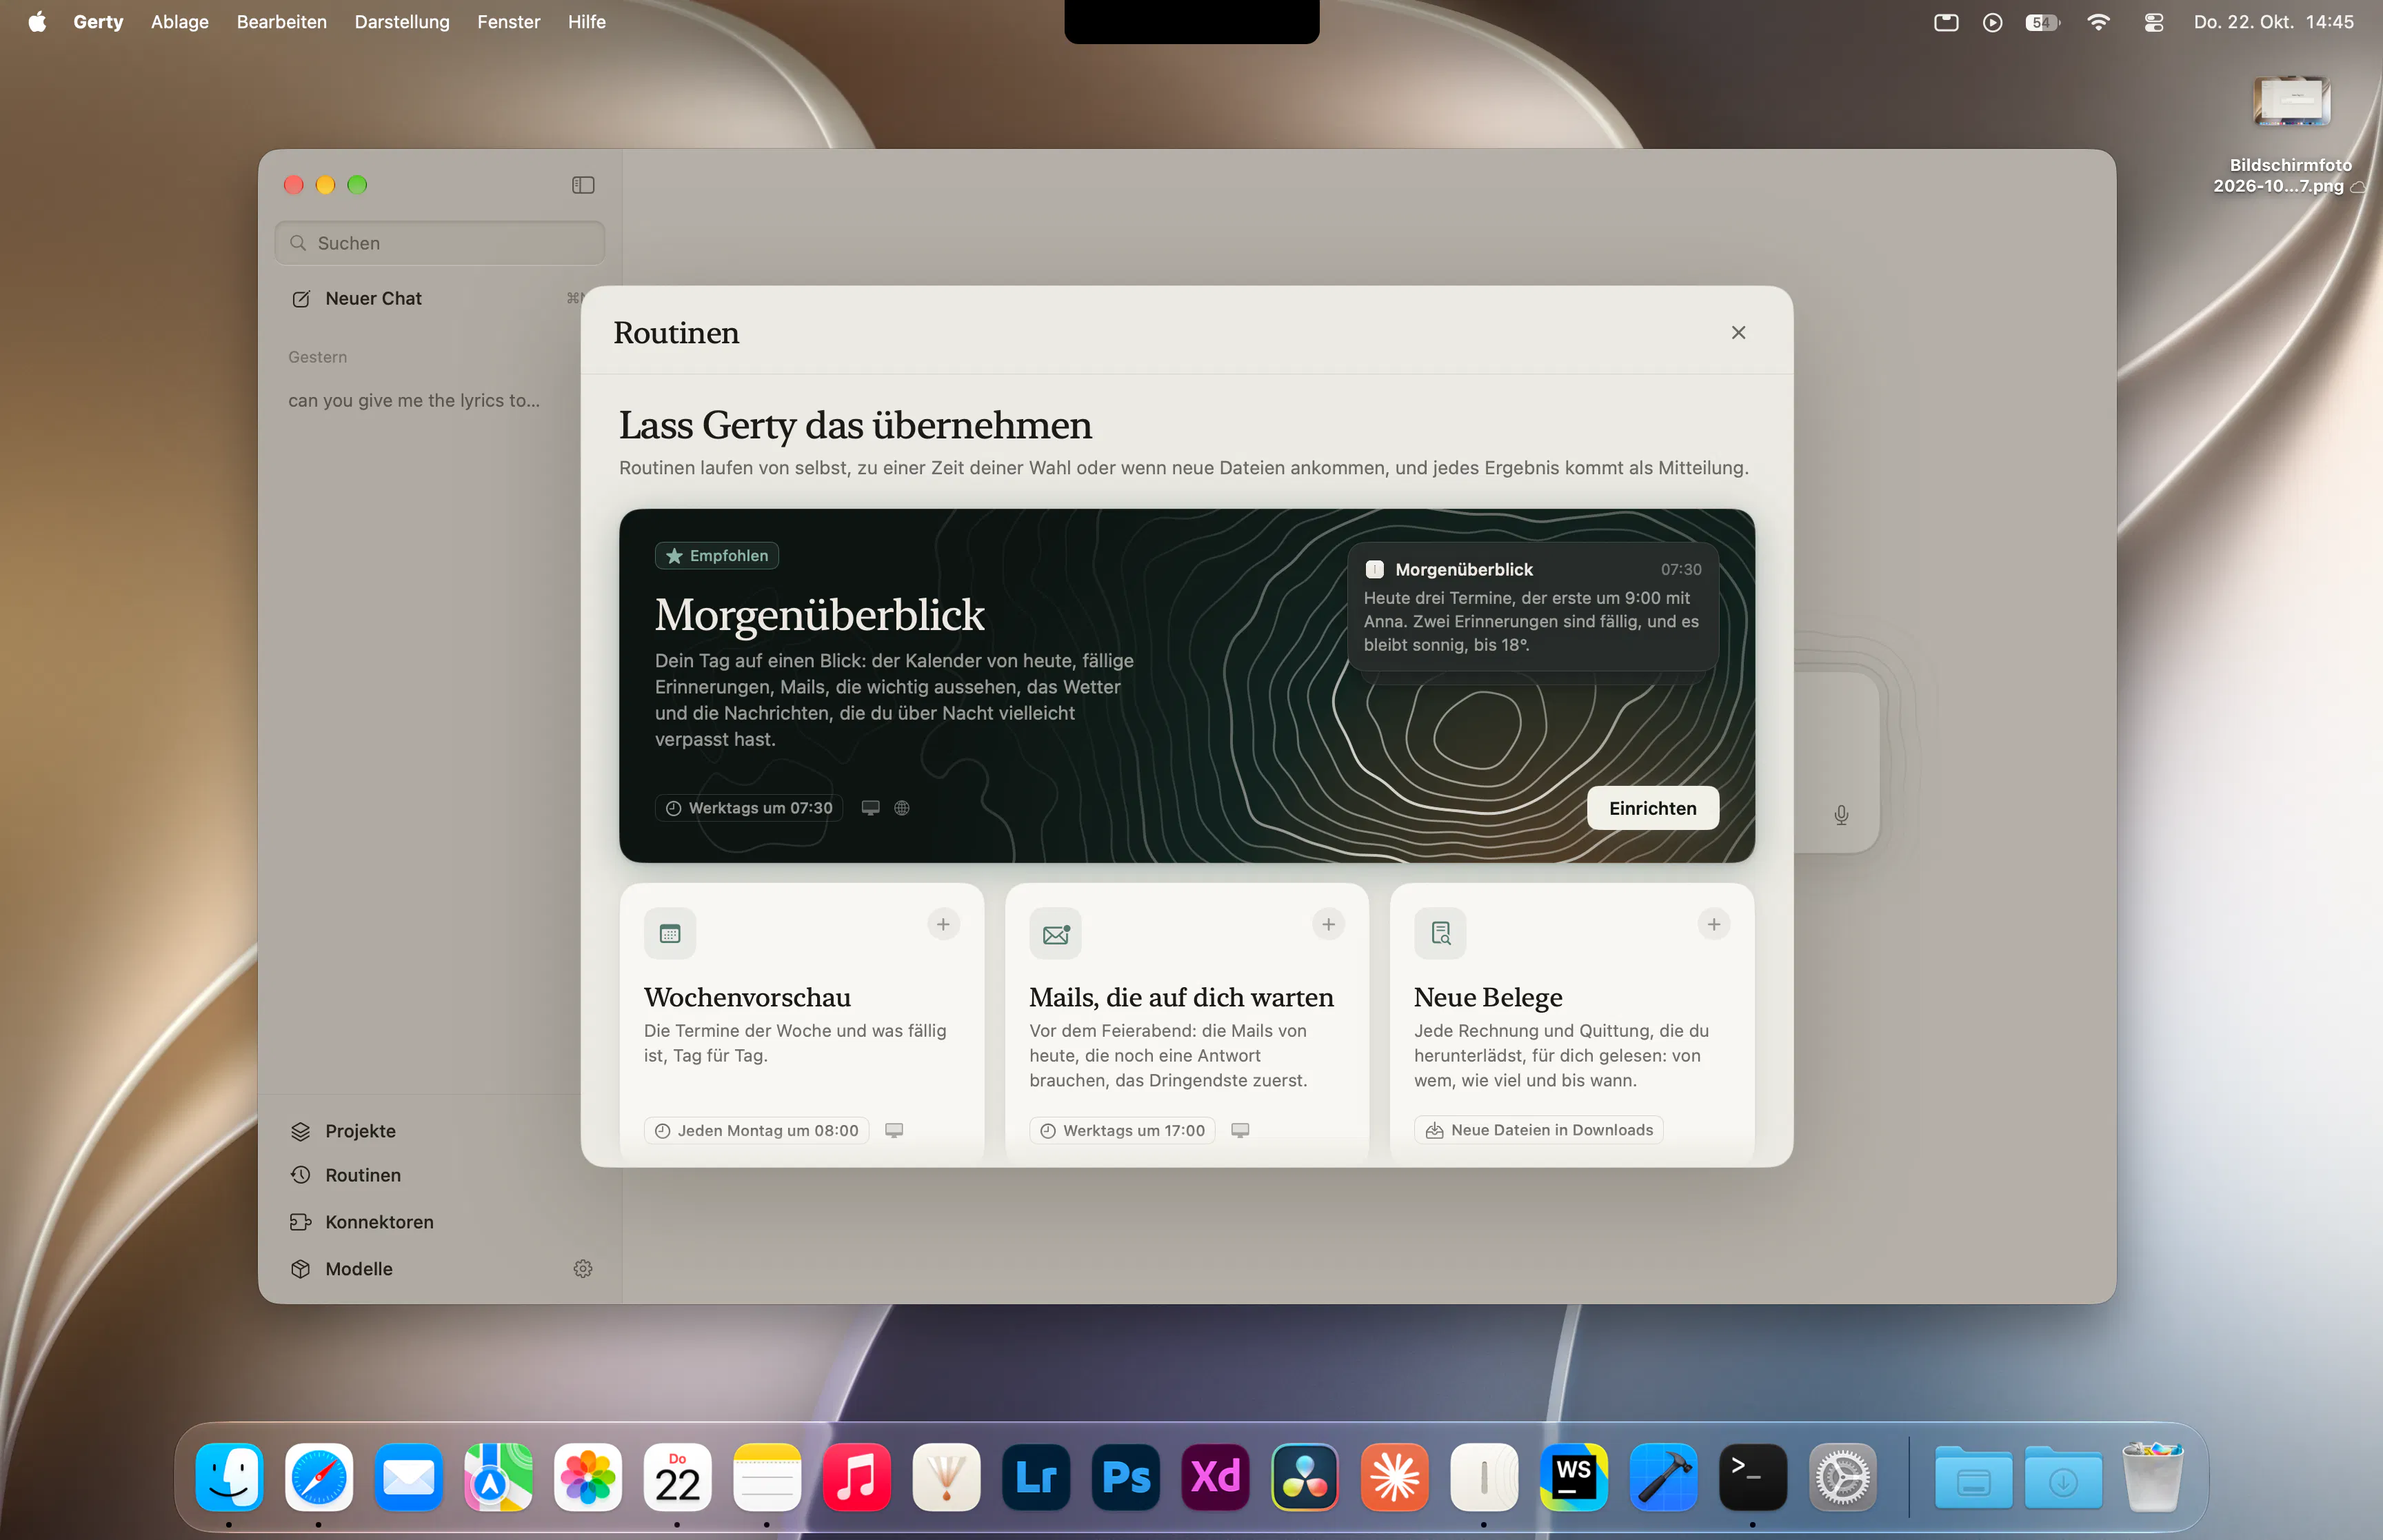Click the Morgenüberblick notification preview
The image size is (2383, 1540).
tap(1533, 606)
